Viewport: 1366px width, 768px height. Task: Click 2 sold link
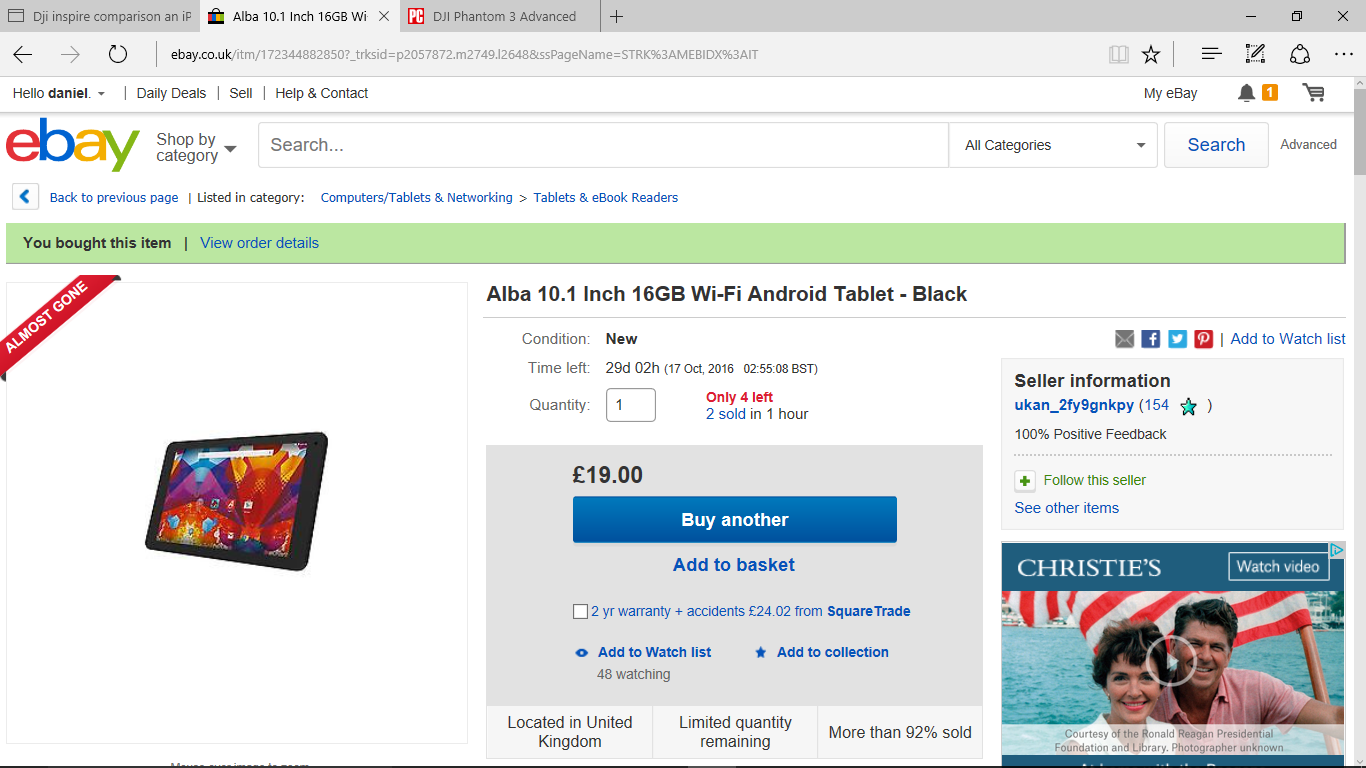pyautogui.click(x=725, y=414)
